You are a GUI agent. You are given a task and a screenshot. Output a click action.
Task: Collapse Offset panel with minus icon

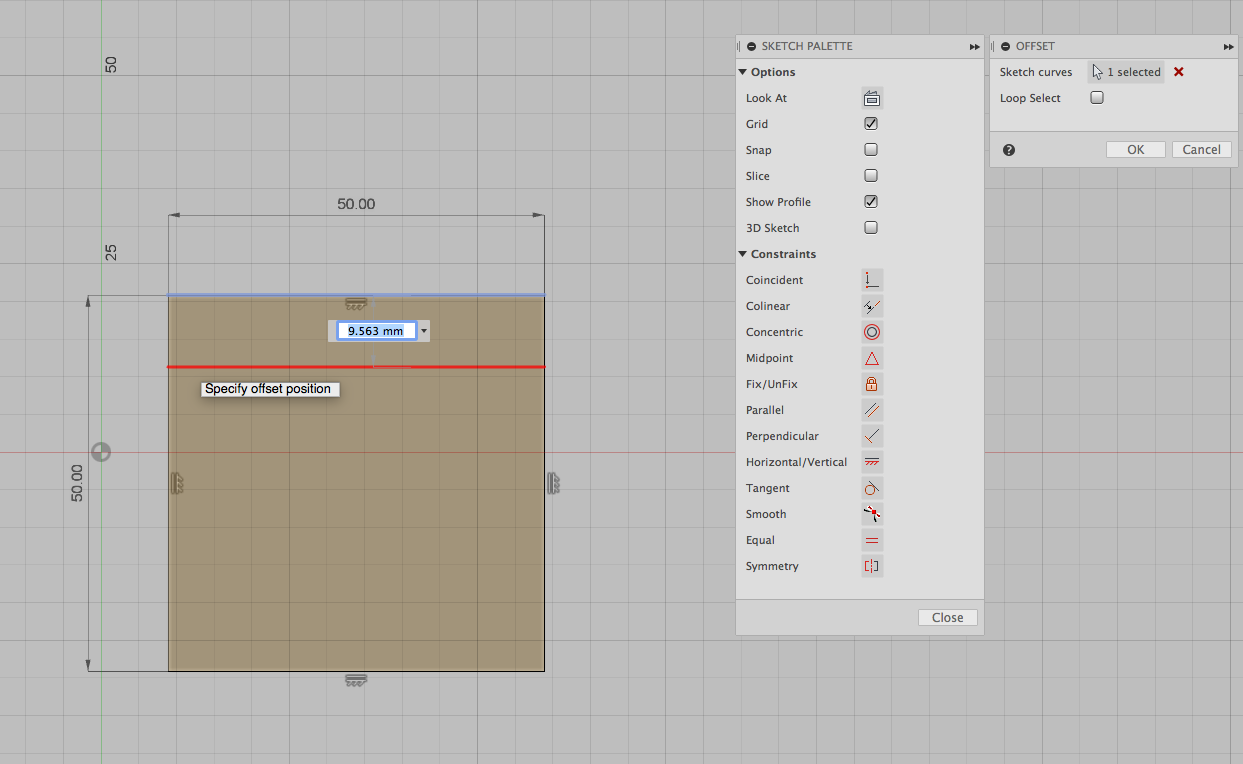point(1005,47)
